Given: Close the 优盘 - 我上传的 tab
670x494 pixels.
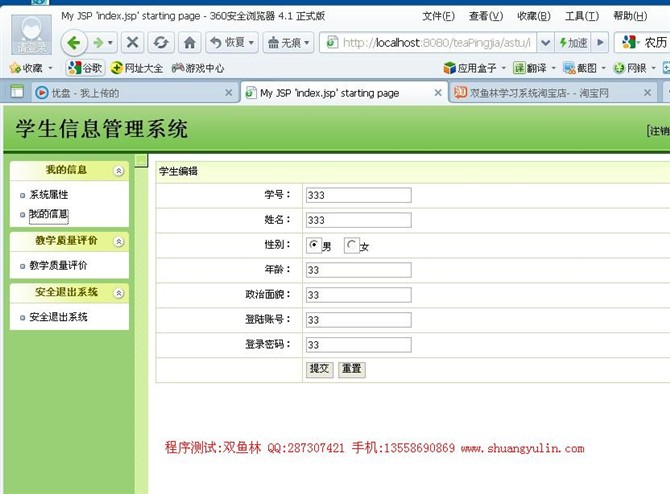Looking at the screenshot, I should [229, 93].
